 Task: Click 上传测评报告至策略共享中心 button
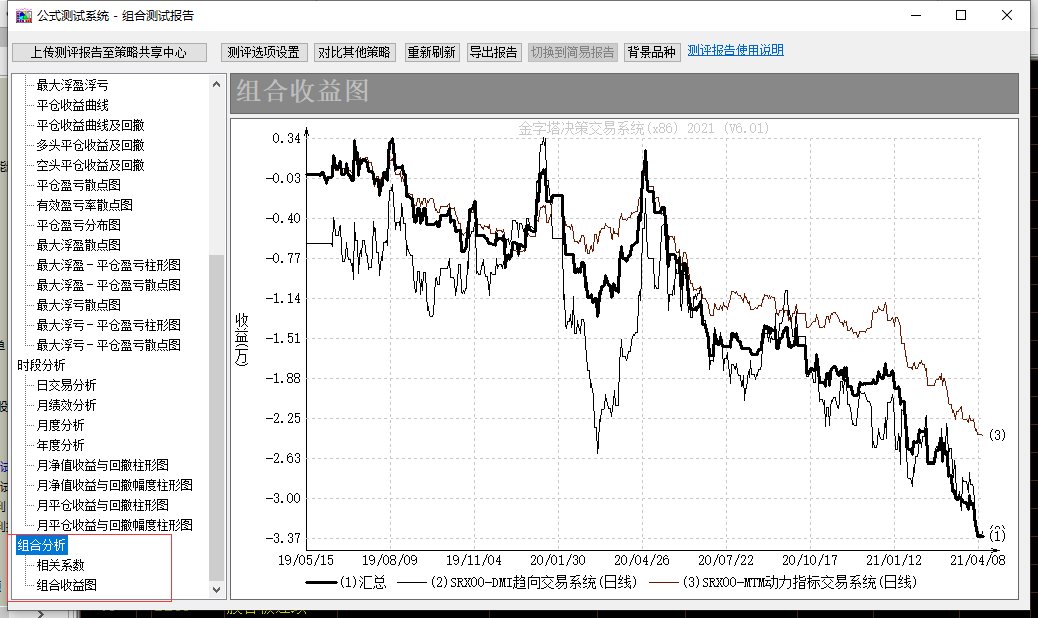pyautogui.click(x=109, y=52)
